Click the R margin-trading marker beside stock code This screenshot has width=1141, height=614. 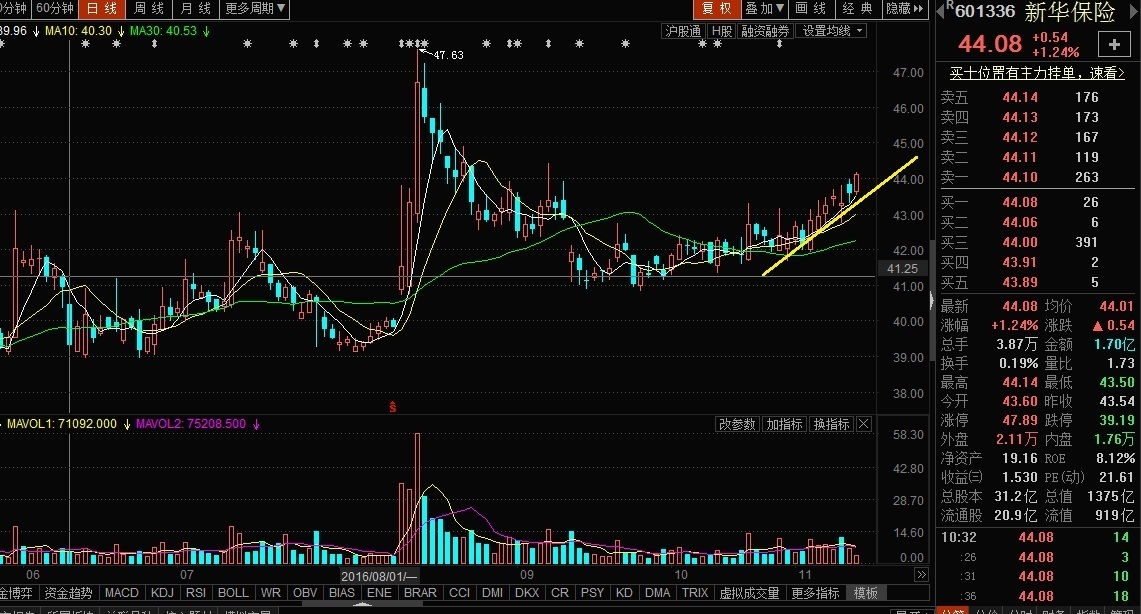tap(950, 5)
